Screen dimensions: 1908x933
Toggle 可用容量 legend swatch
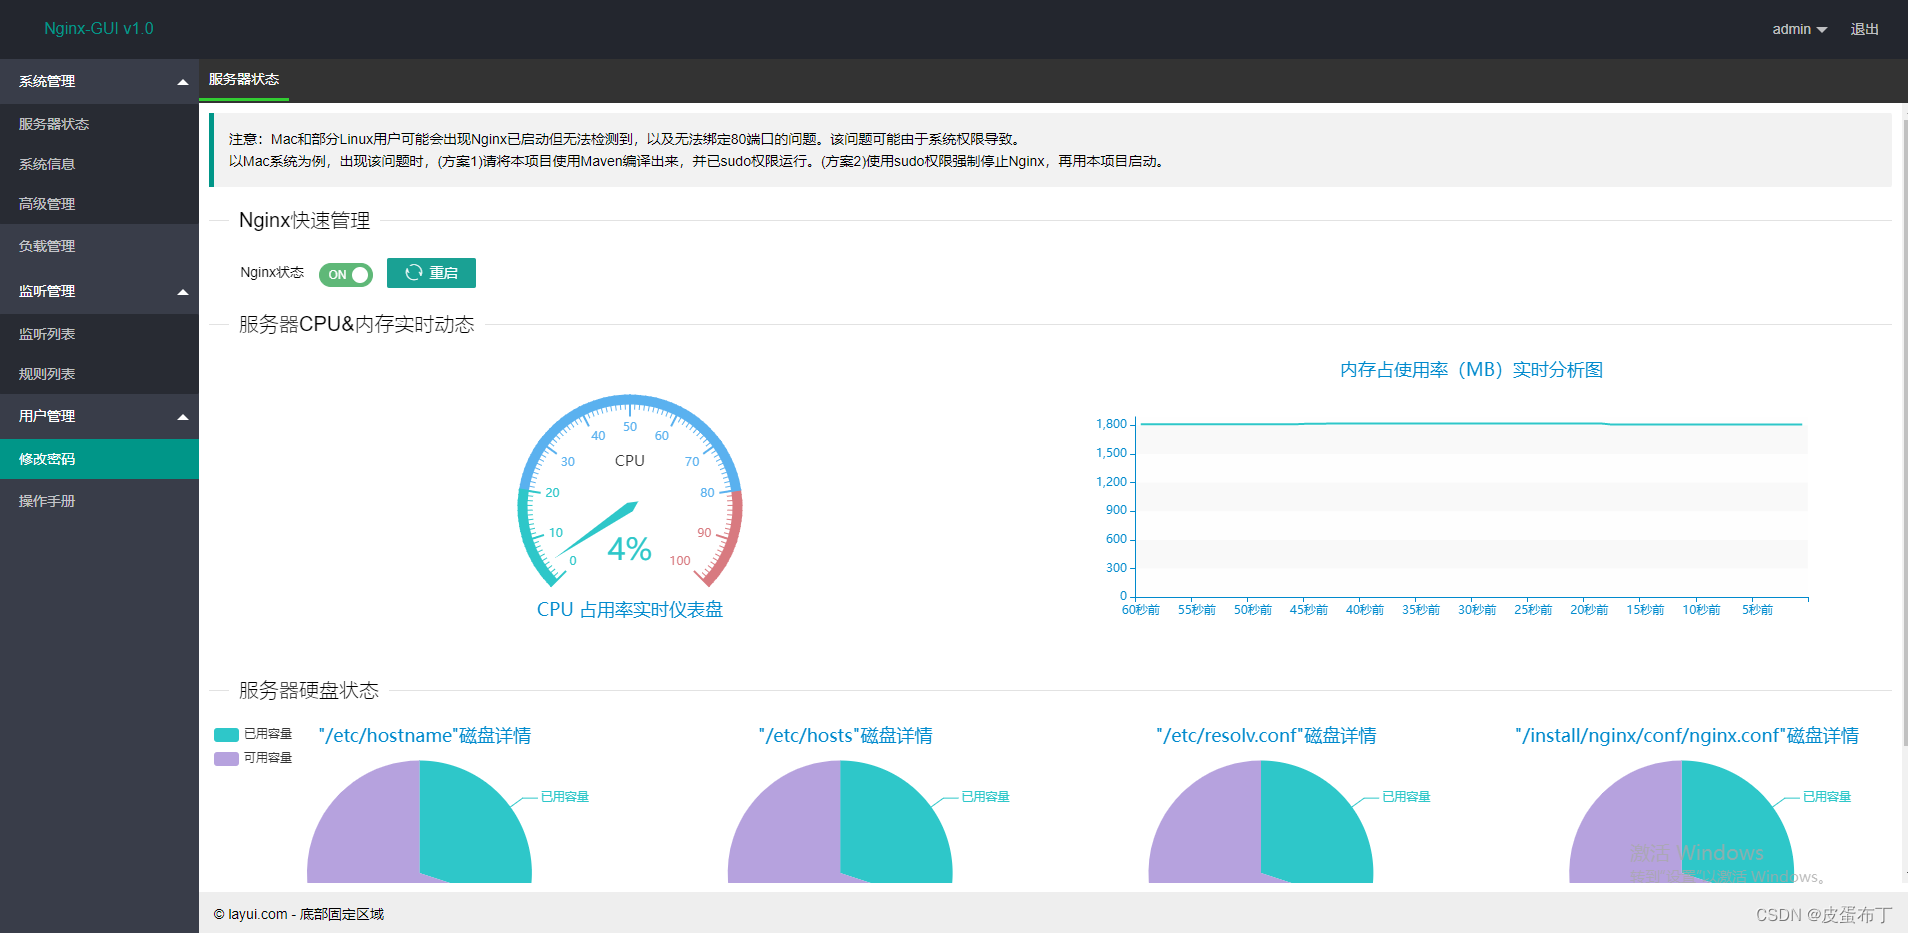226,758
